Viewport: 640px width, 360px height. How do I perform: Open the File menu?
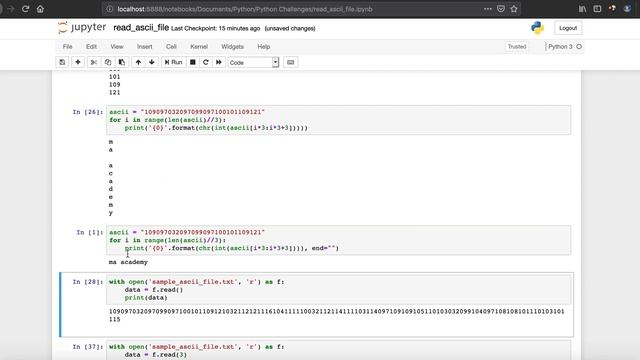[68, 47]
